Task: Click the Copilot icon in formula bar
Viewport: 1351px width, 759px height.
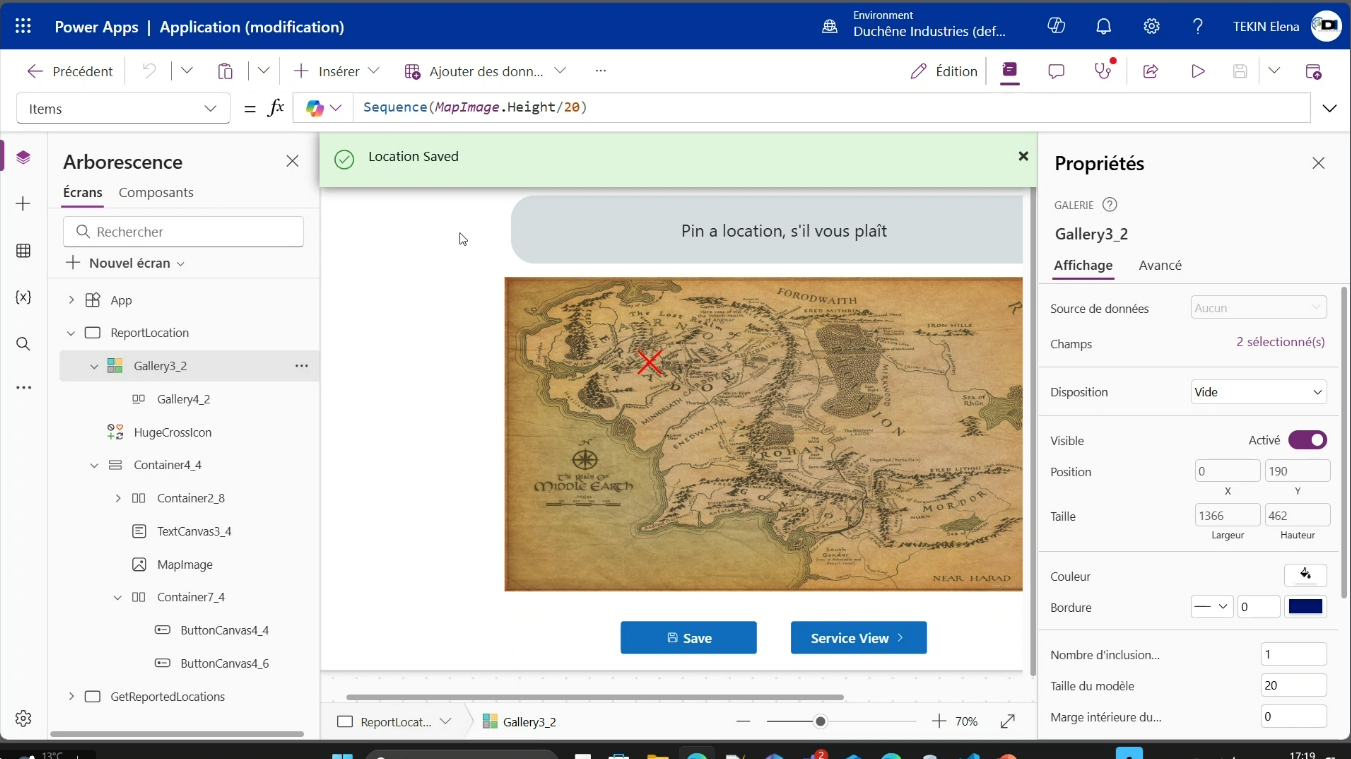Action: (x=315, y=108)
